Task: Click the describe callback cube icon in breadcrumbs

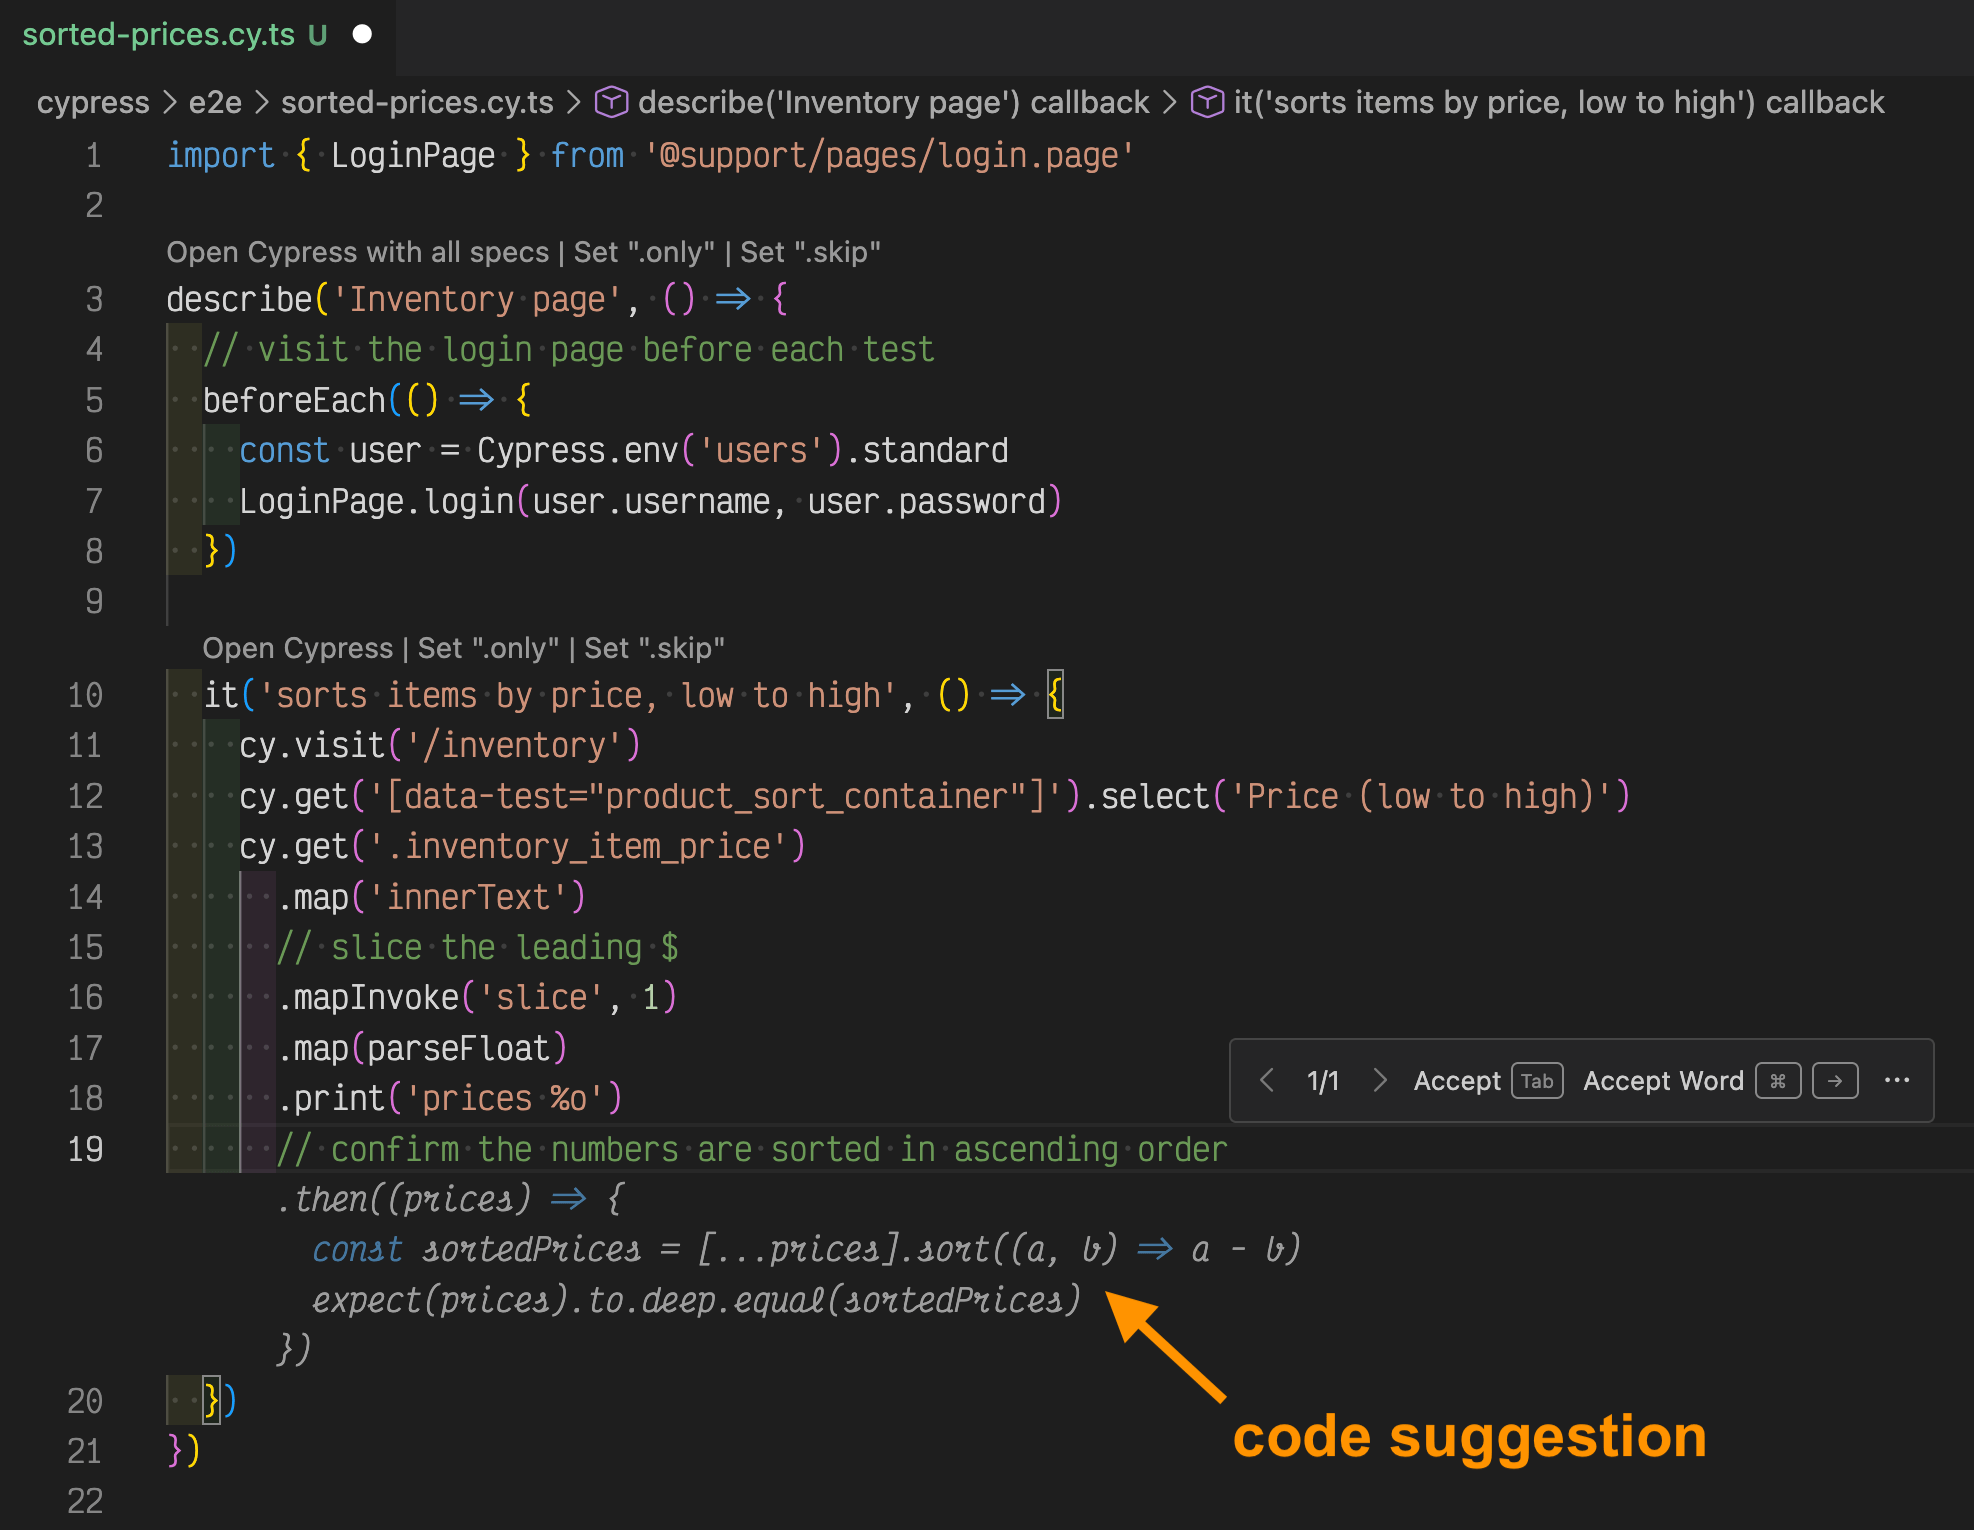Action: point(611,102)
